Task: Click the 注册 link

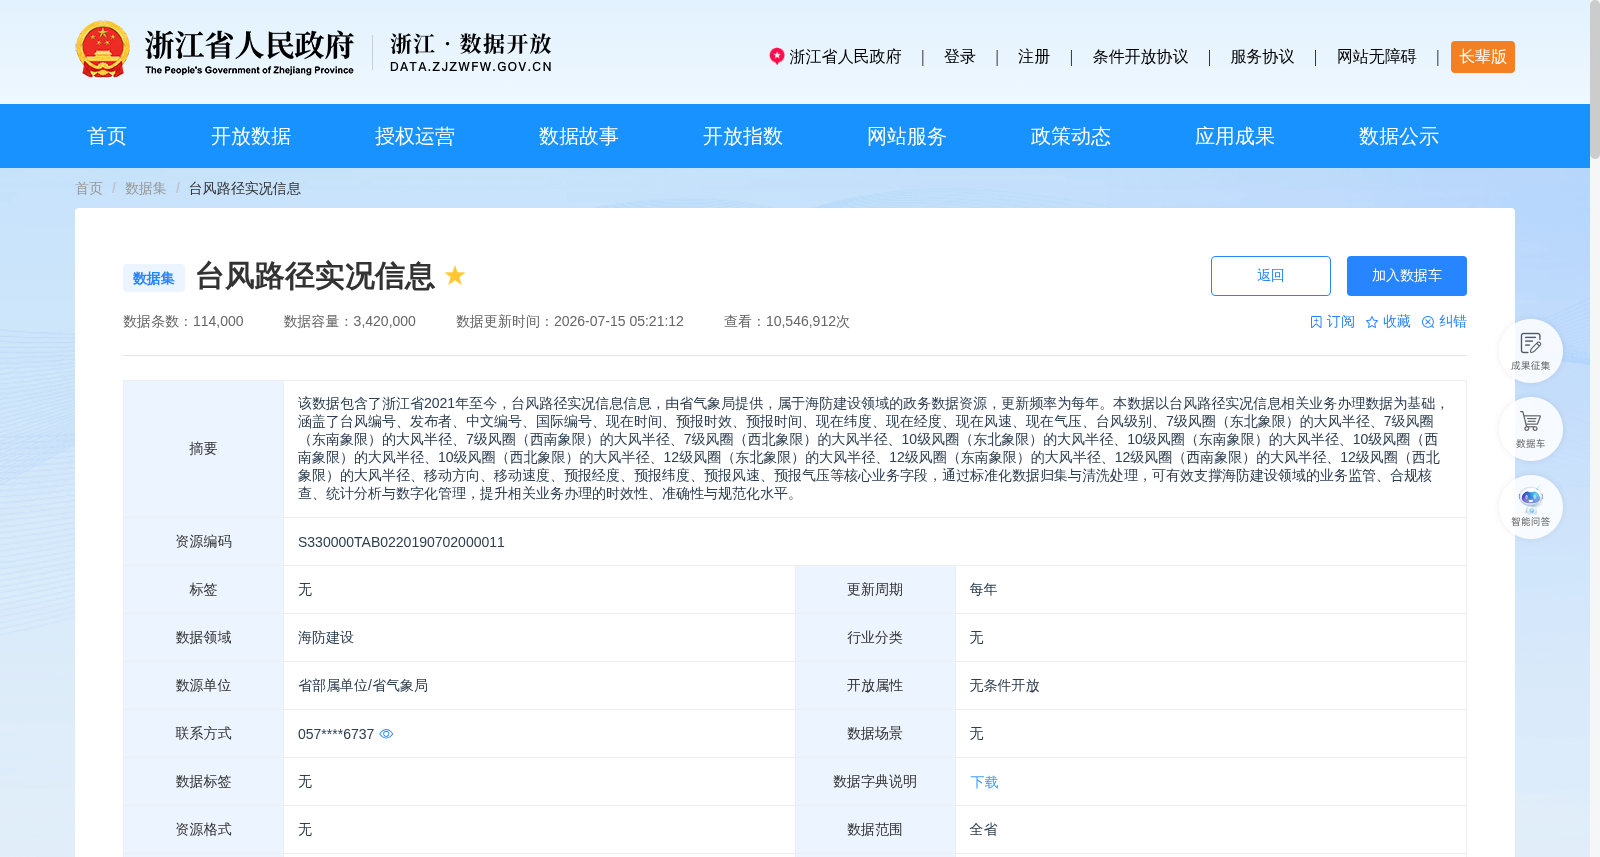Action: coord(1034,57)
